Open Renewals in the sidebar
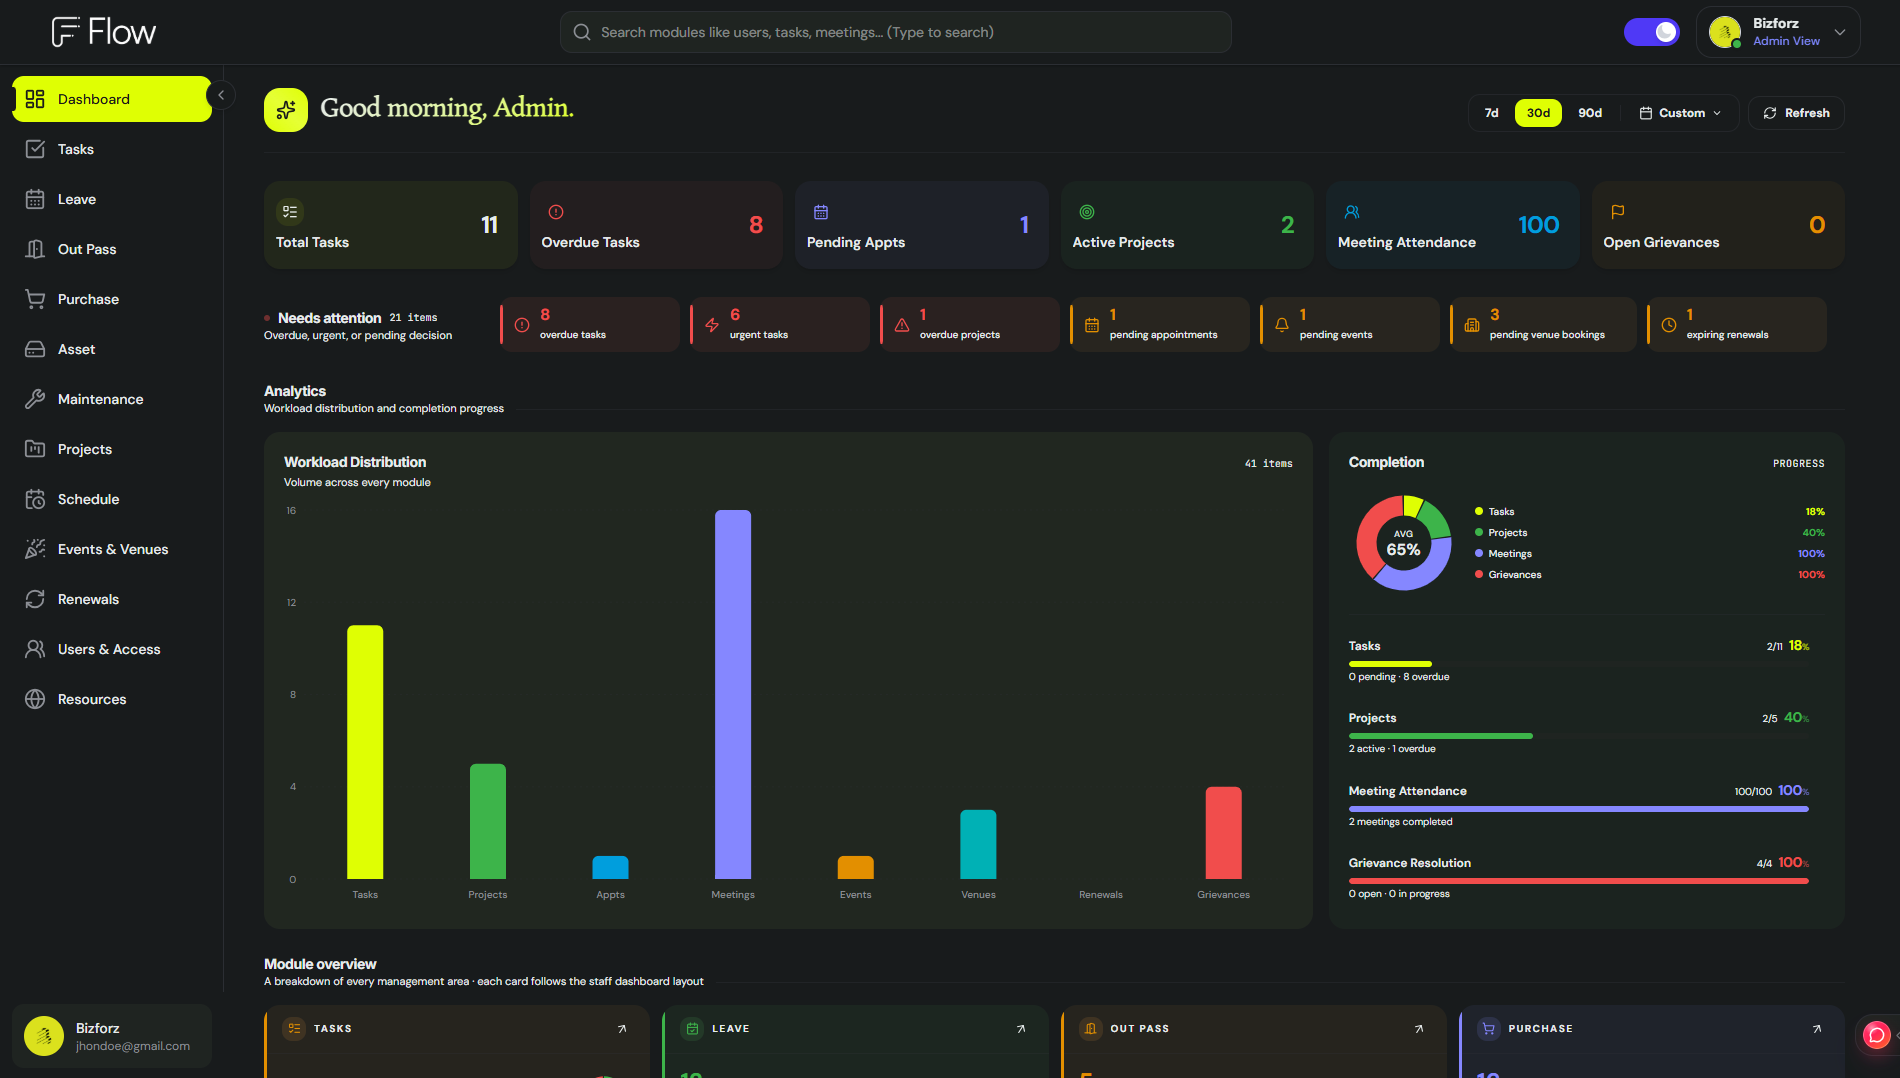The width and height of the screenshot is (1900, 1078). click(x=112, y=599)
